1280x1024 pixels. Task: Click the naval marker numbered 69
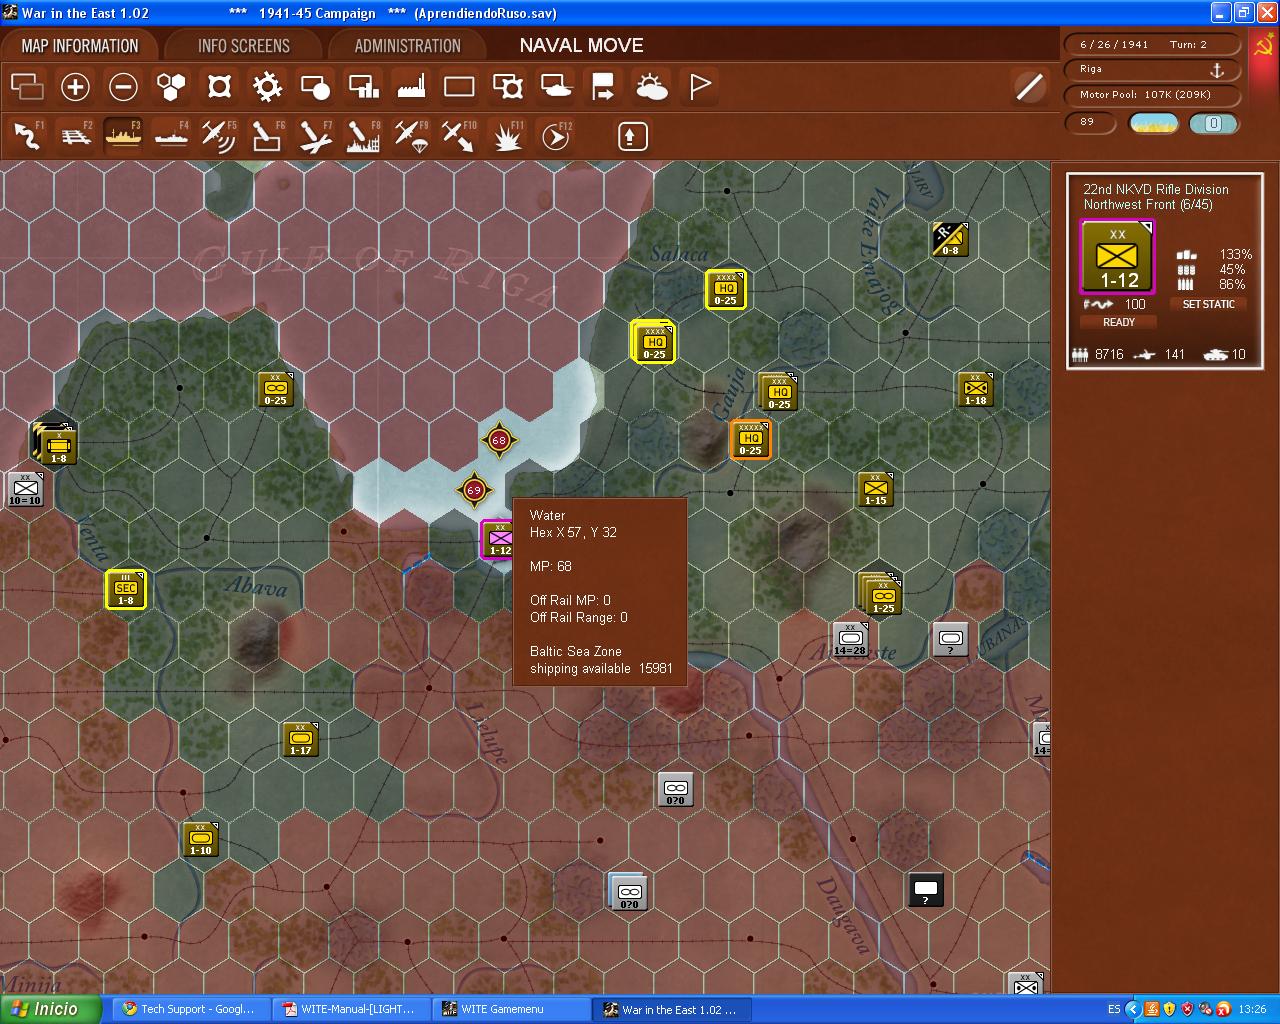[x=474, y=490]
